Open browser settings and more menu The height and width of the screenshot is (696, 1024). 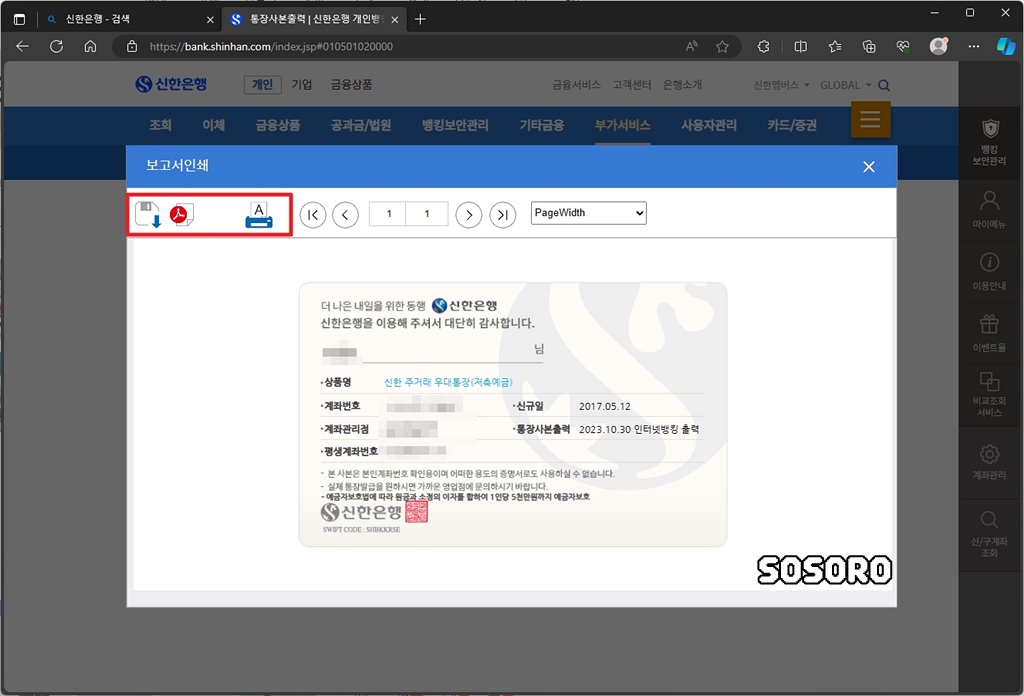(974, 46)
